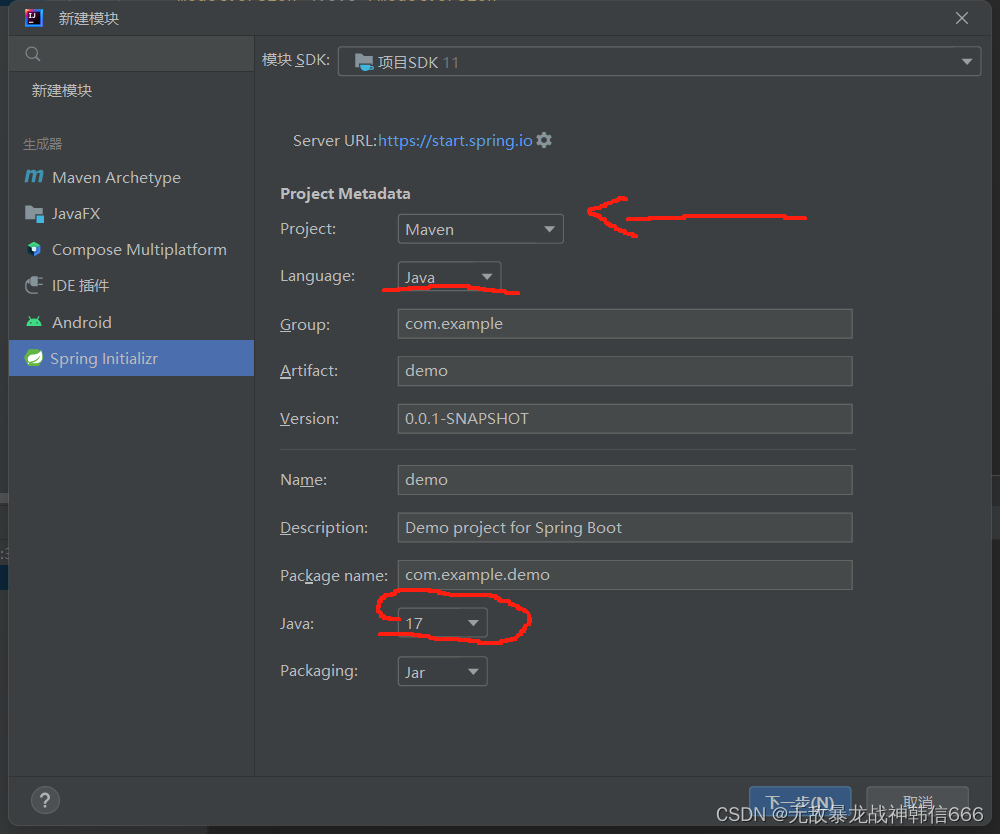The width and height of the screenshot is (1000, 834).
Task: Open the 模块 SDK dropdown
Action: (659, 62)
